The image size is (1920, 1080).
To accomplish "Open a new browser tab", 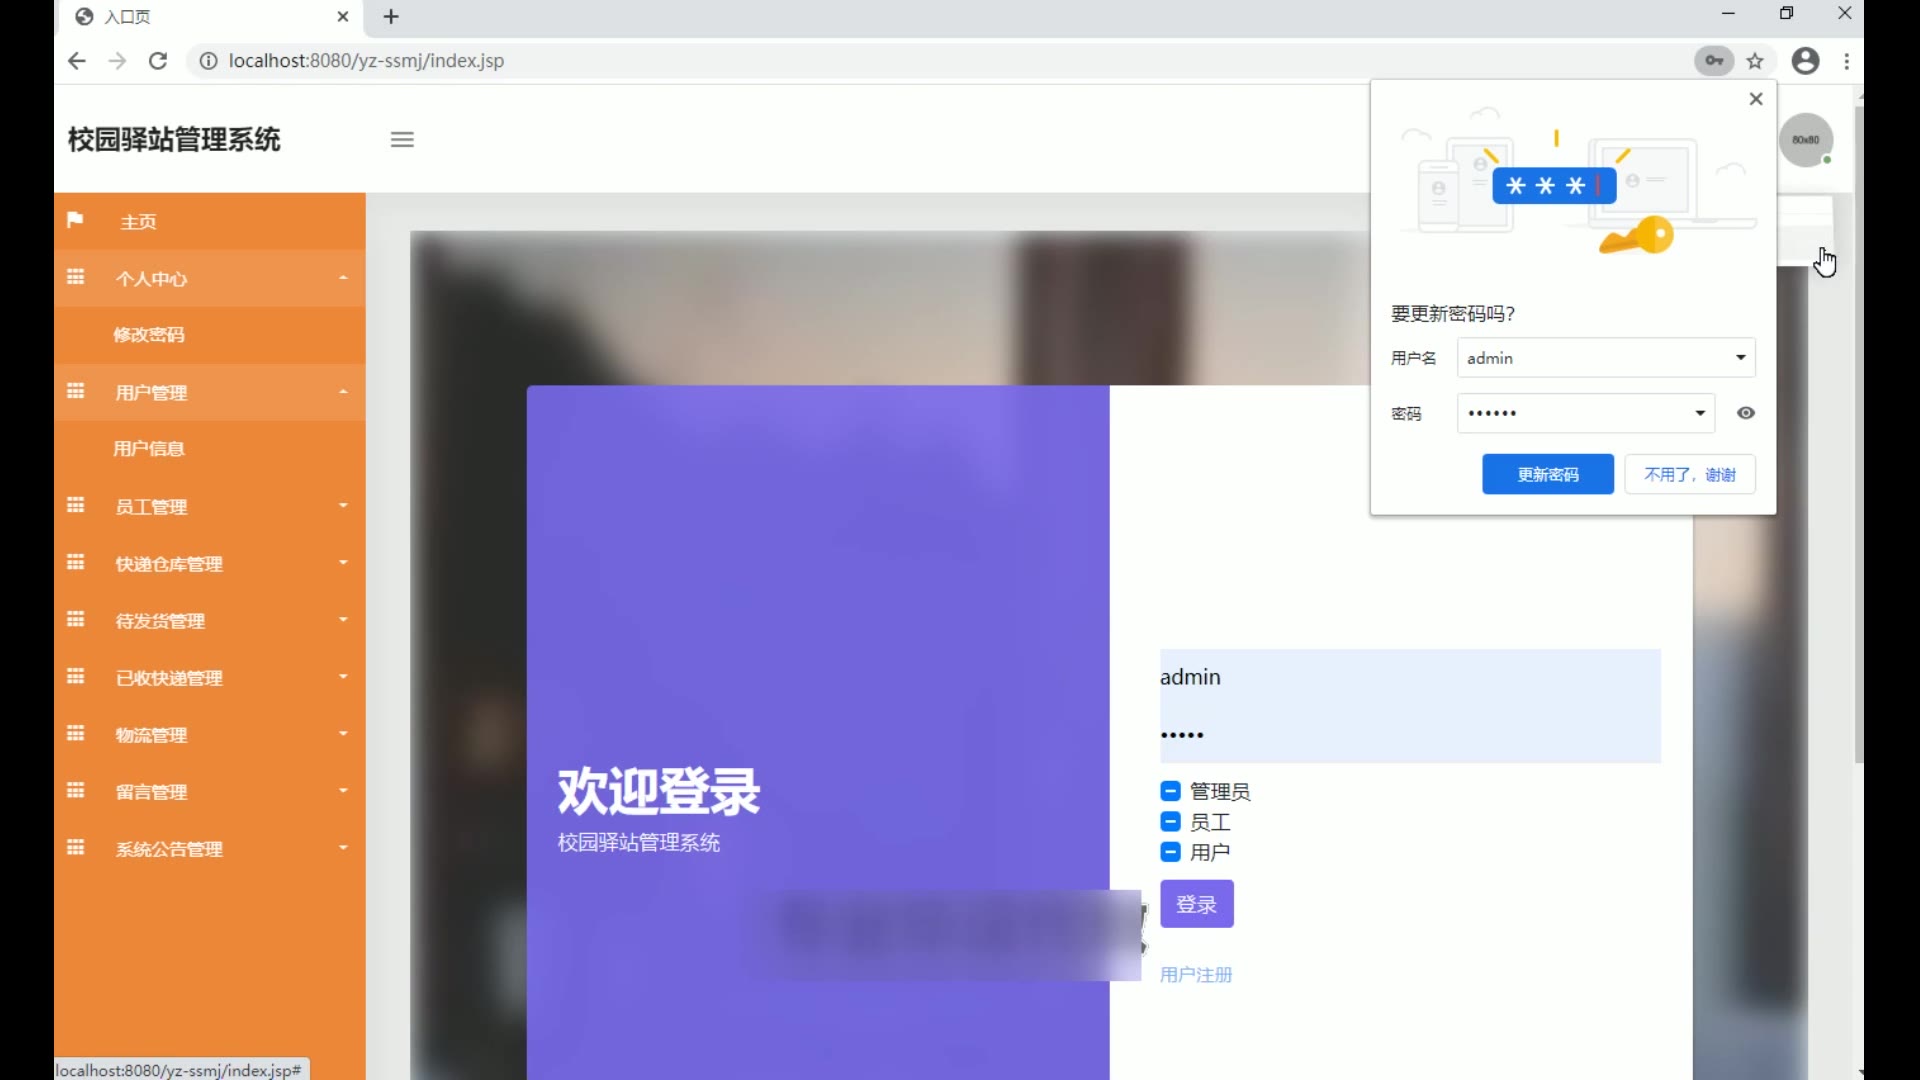I will point(391,17).
